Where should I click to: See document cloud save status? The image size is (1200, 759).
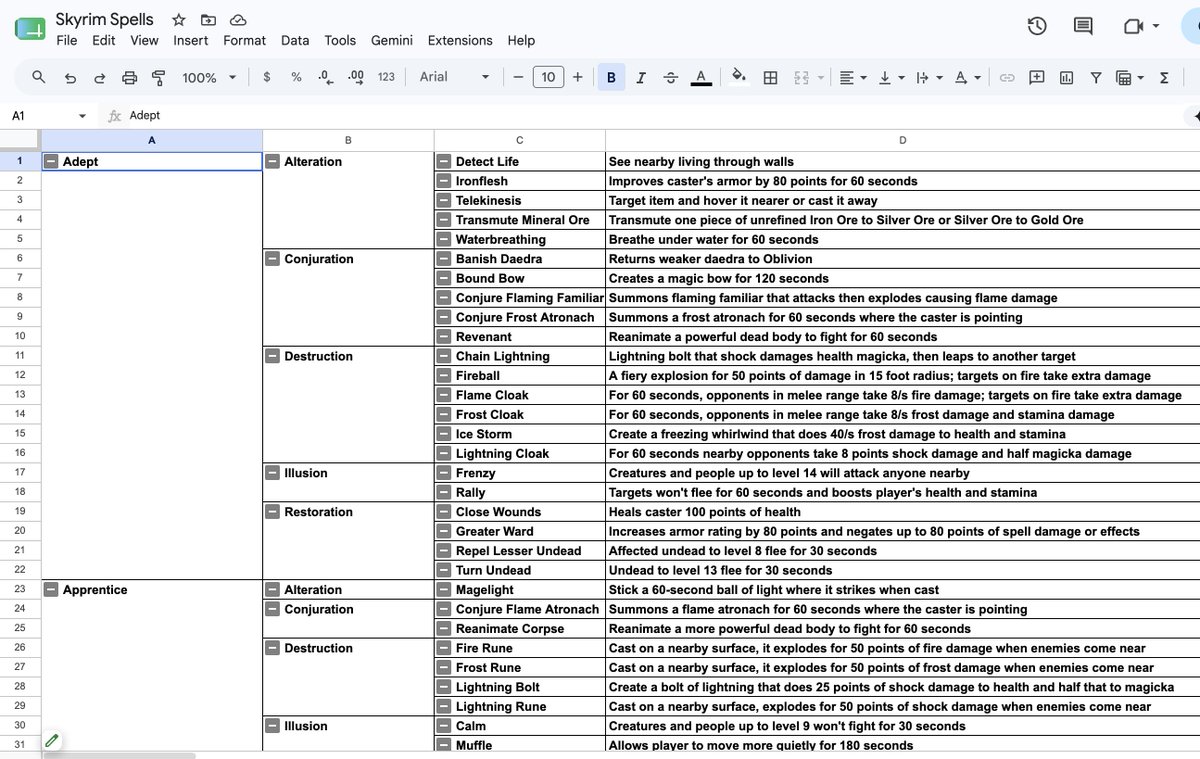238,20
